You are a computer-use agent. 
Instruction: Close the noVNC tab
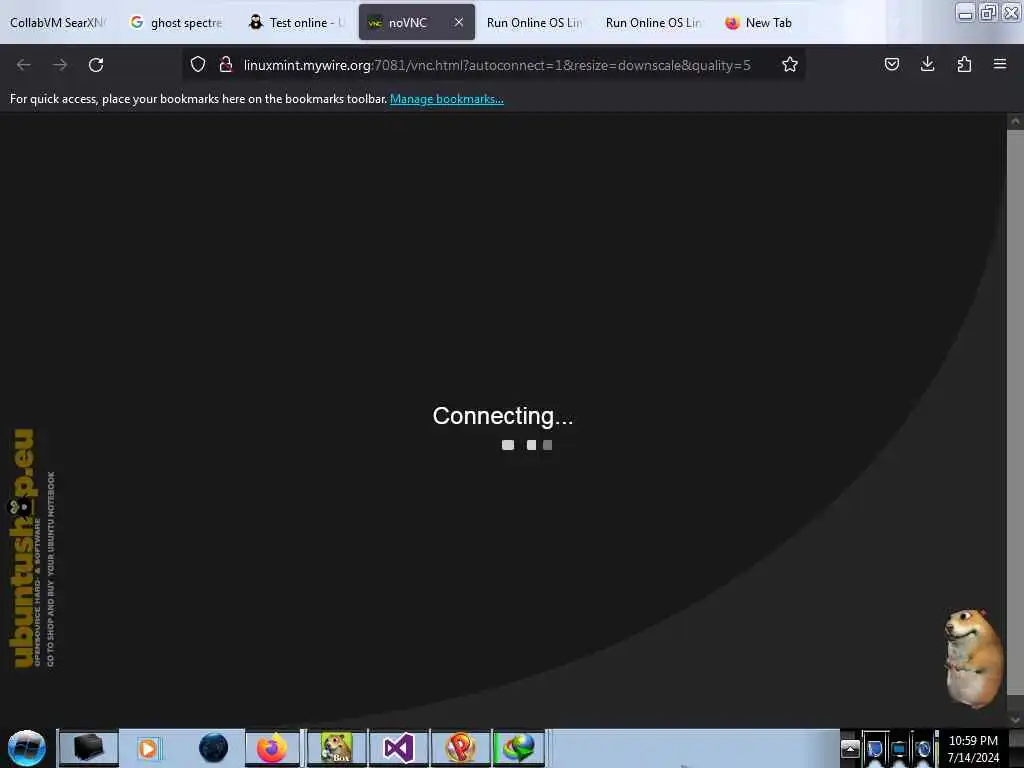pyautogui.click(x=458, y=22)
